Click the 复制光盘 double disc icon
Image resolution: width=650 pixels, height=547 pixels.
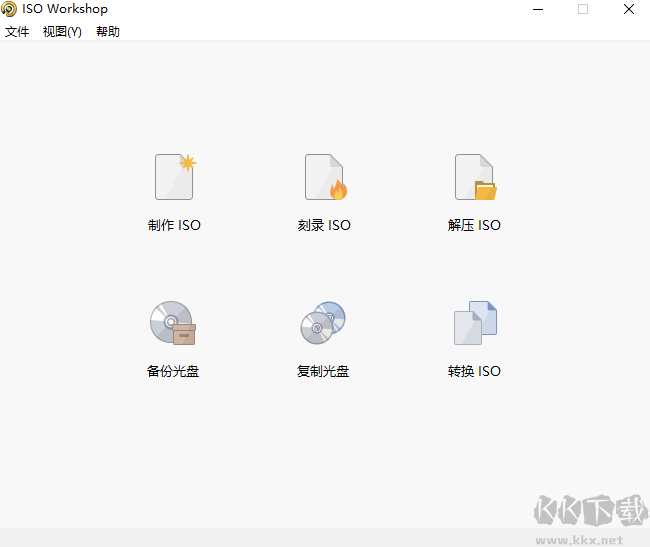point(323,323)
